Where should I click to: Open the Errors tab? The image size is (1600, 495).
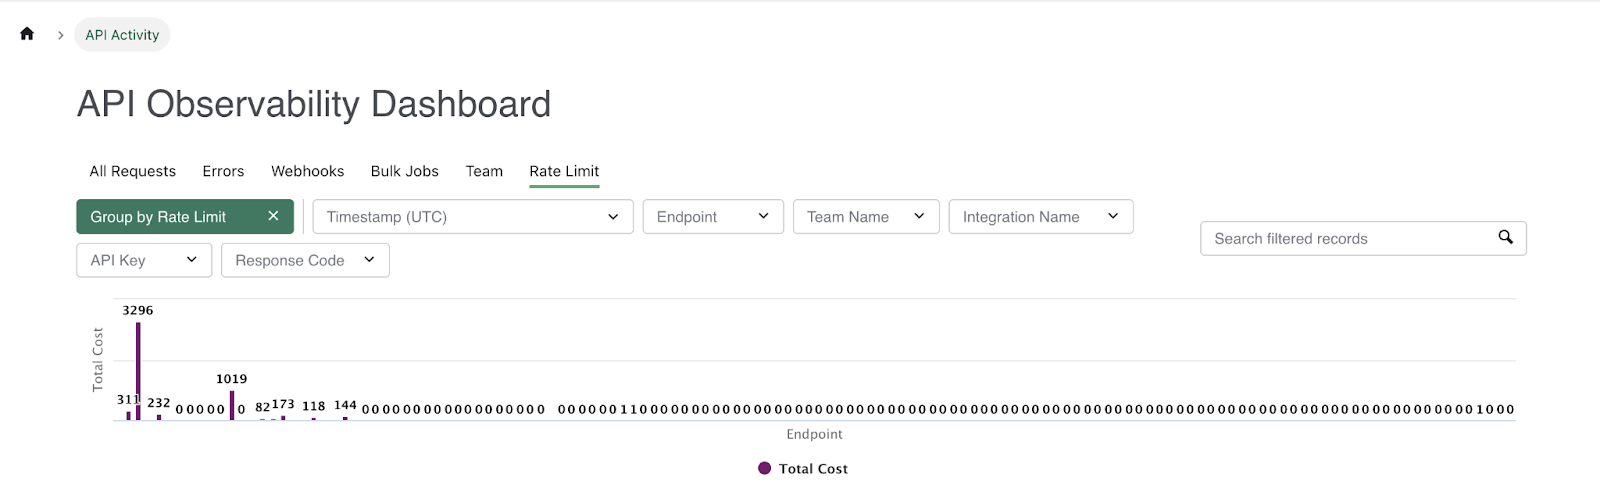point(223,171)
